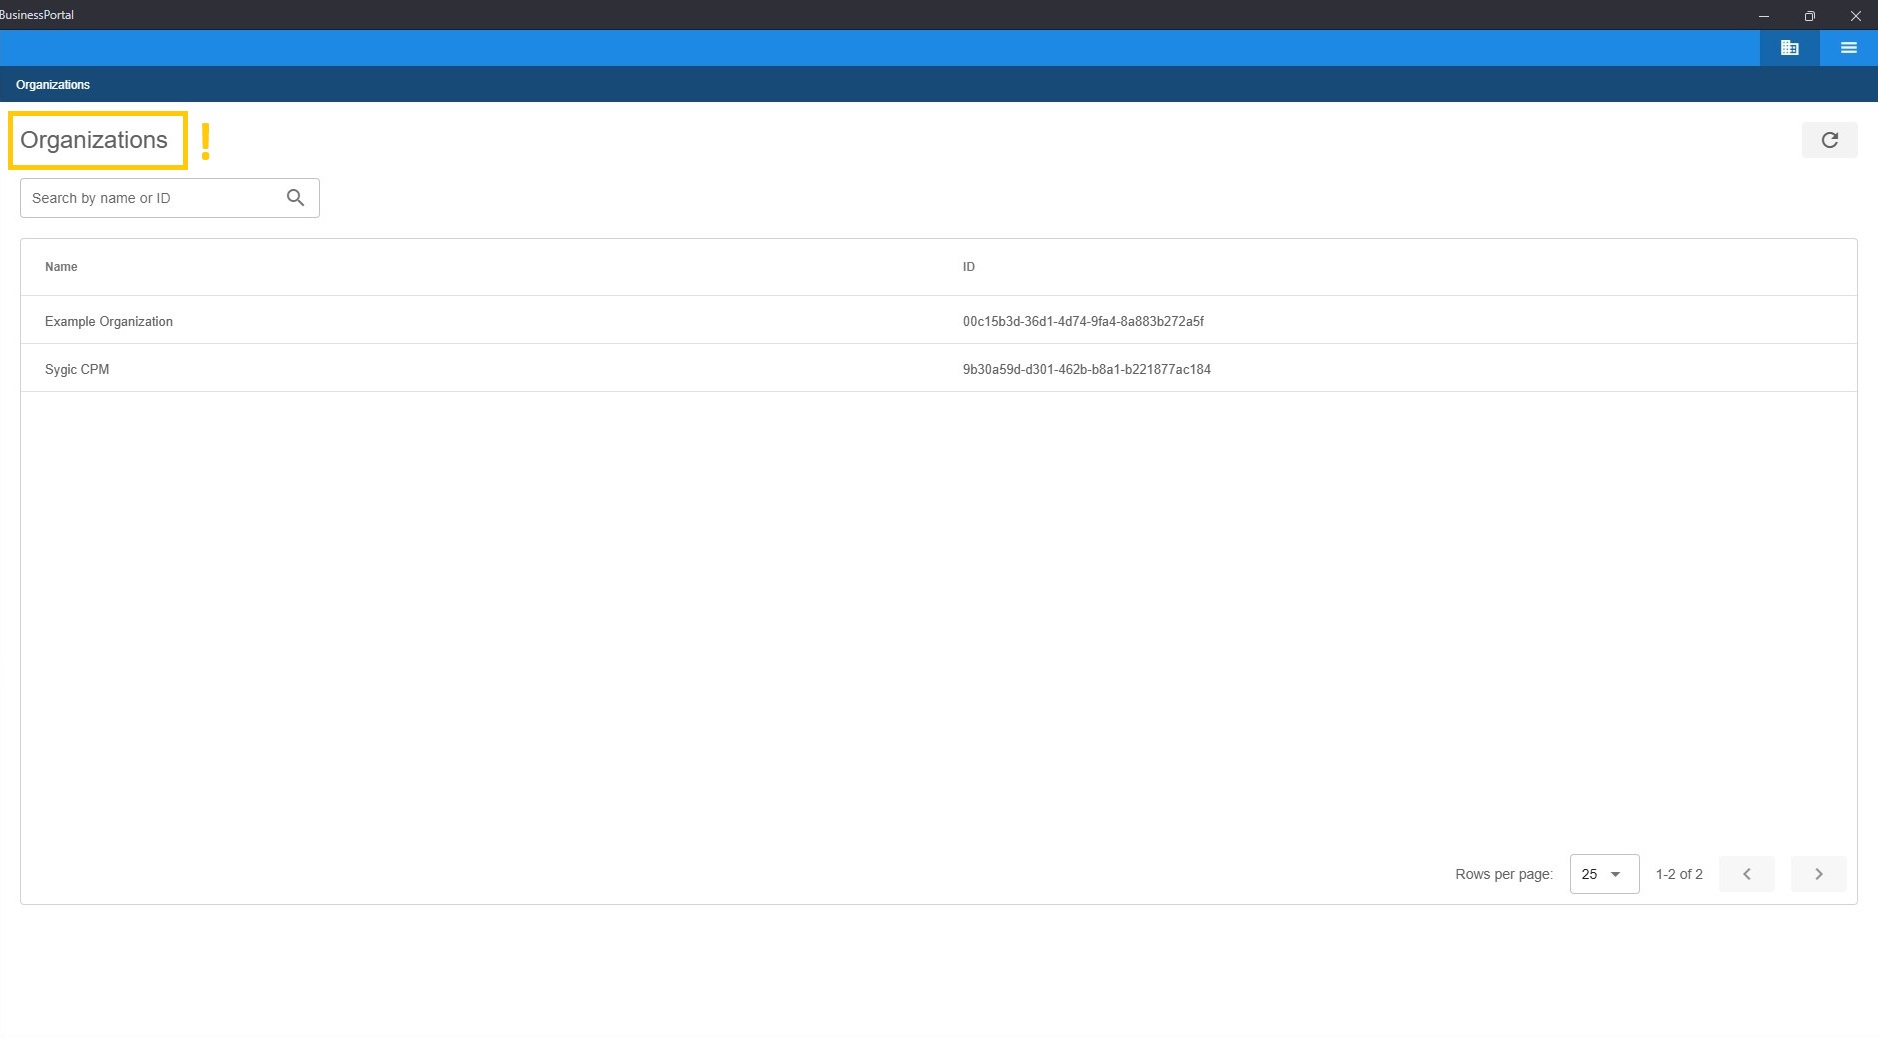This screenshot has height=1039, width=1878.
Task: Sort by the ID column header
Action: 968,267
